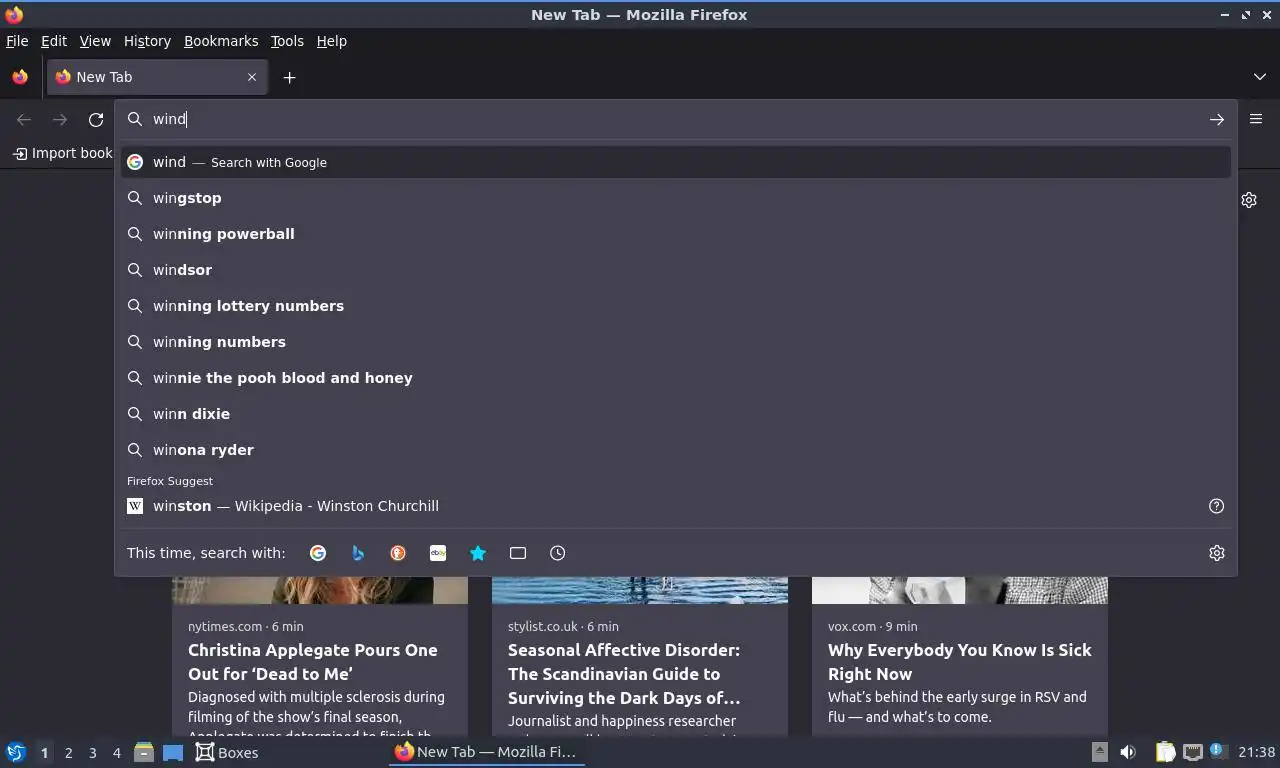Switch to workspace 1 in taskbar
Viewport: 1280px width, 768px height.
44,753
